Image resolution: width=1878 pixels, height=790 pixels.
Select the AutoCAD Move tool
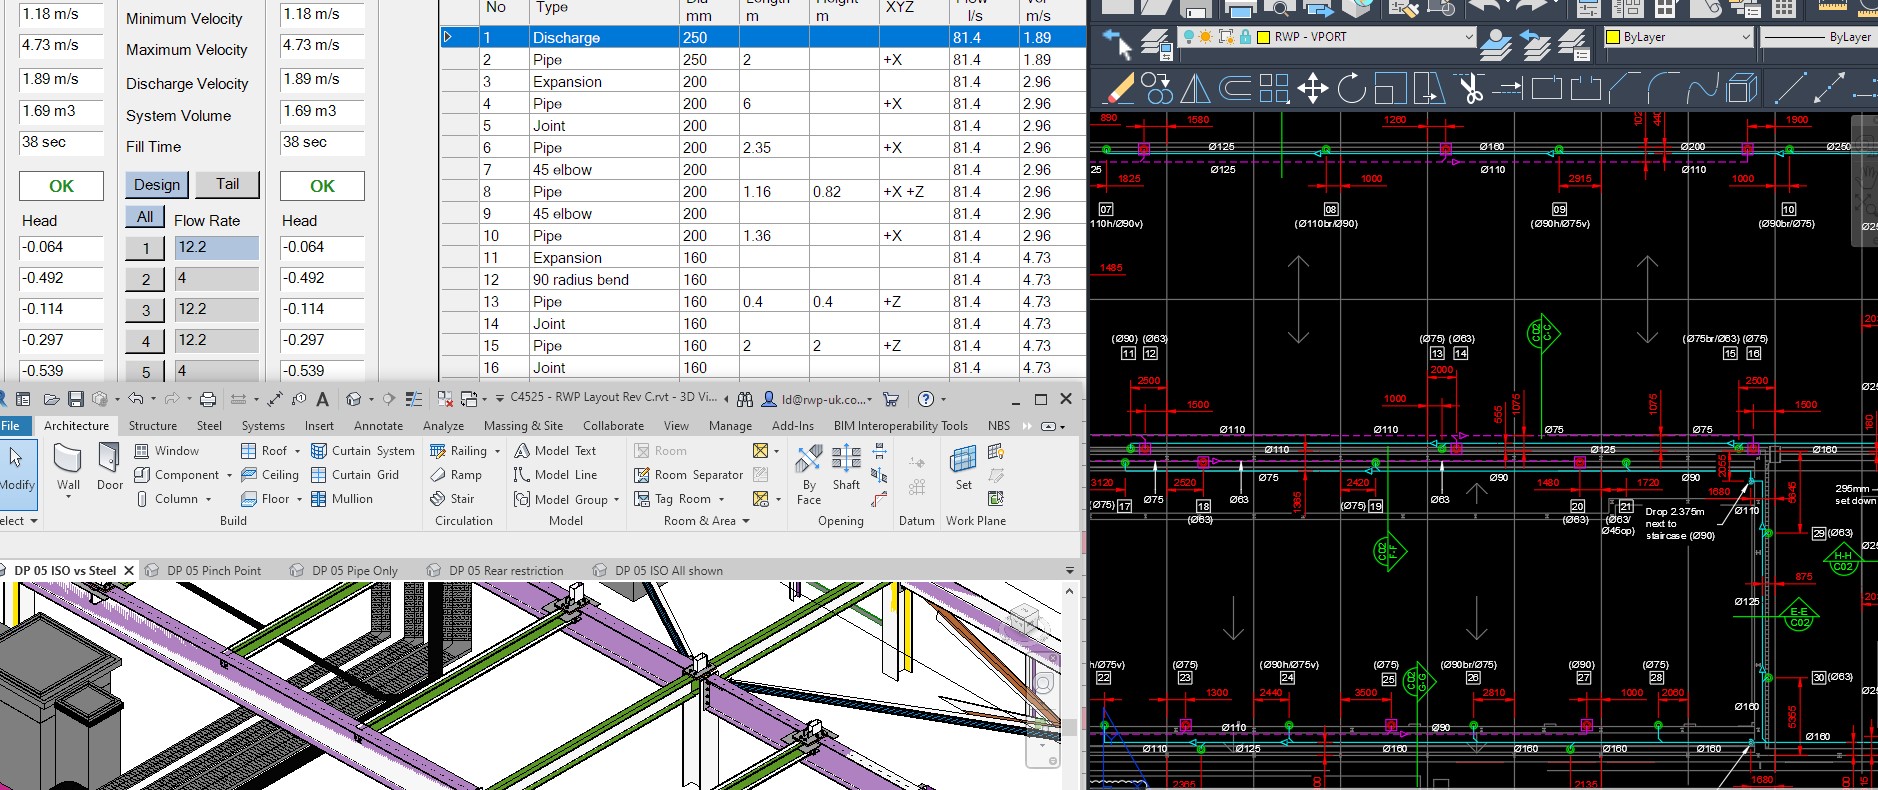tap(1313, 88)
